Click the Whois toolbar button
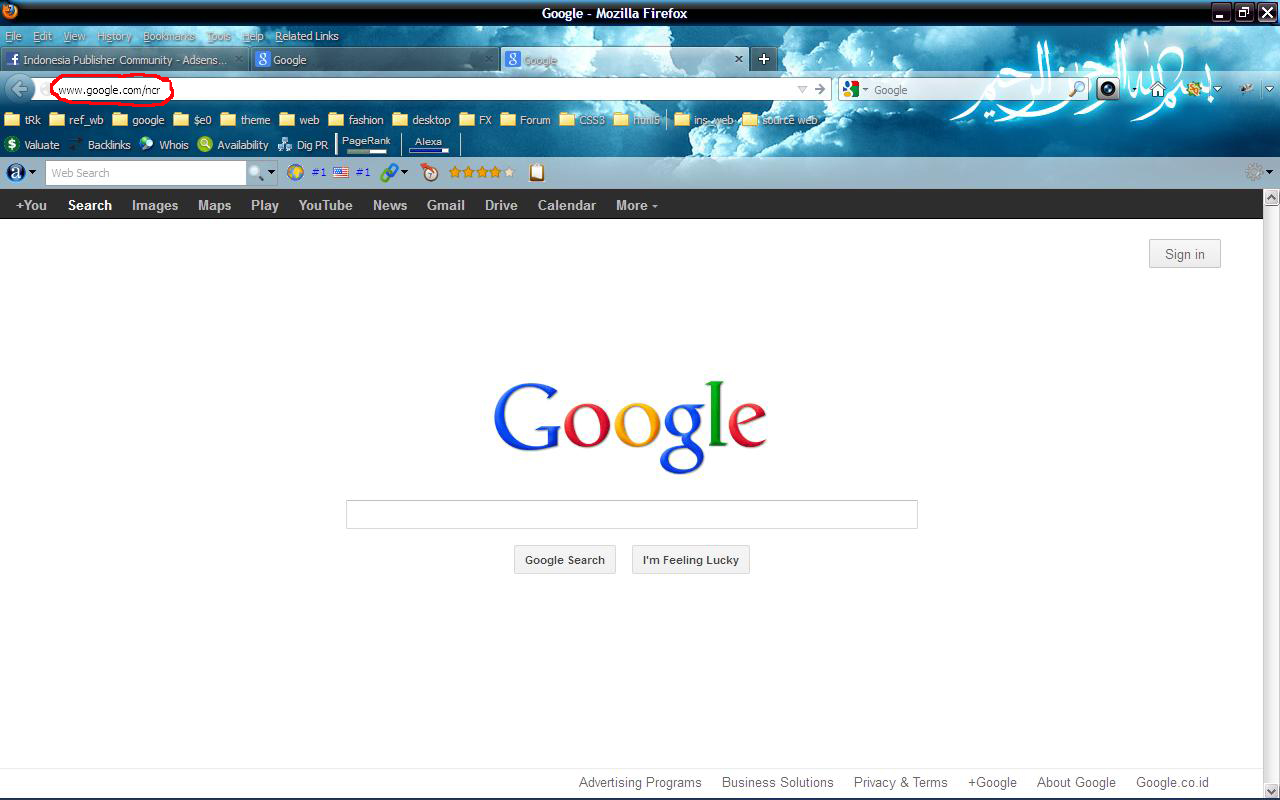Screen dimensions: 1280x800 [164, 144]
